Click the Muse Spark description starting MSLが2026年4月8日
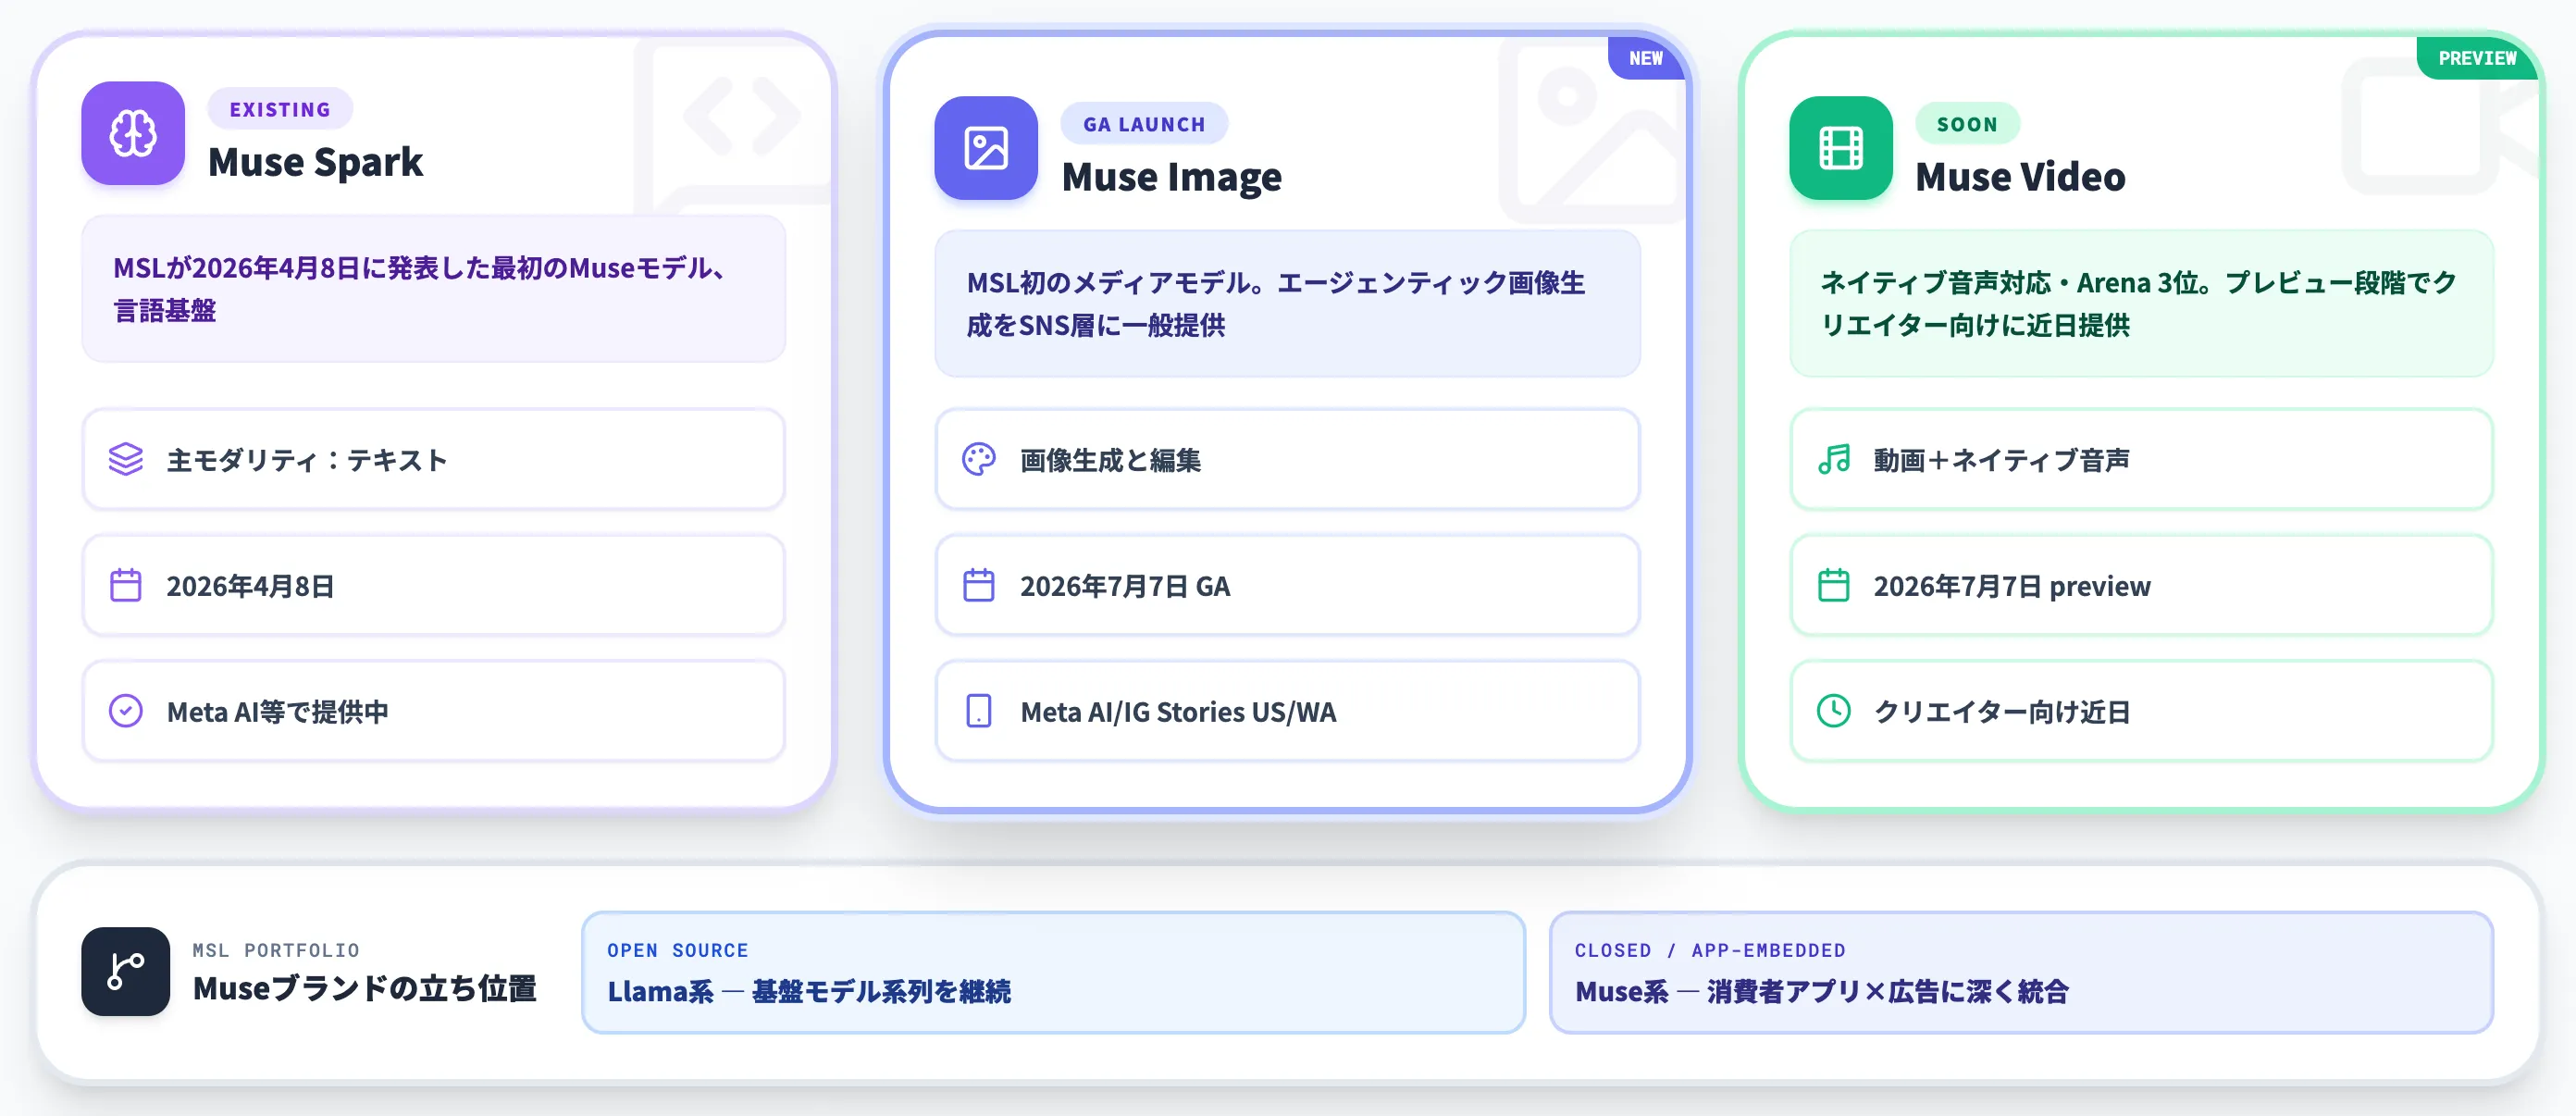This screenshot has height=1116, width=2576. pos(434,289)
